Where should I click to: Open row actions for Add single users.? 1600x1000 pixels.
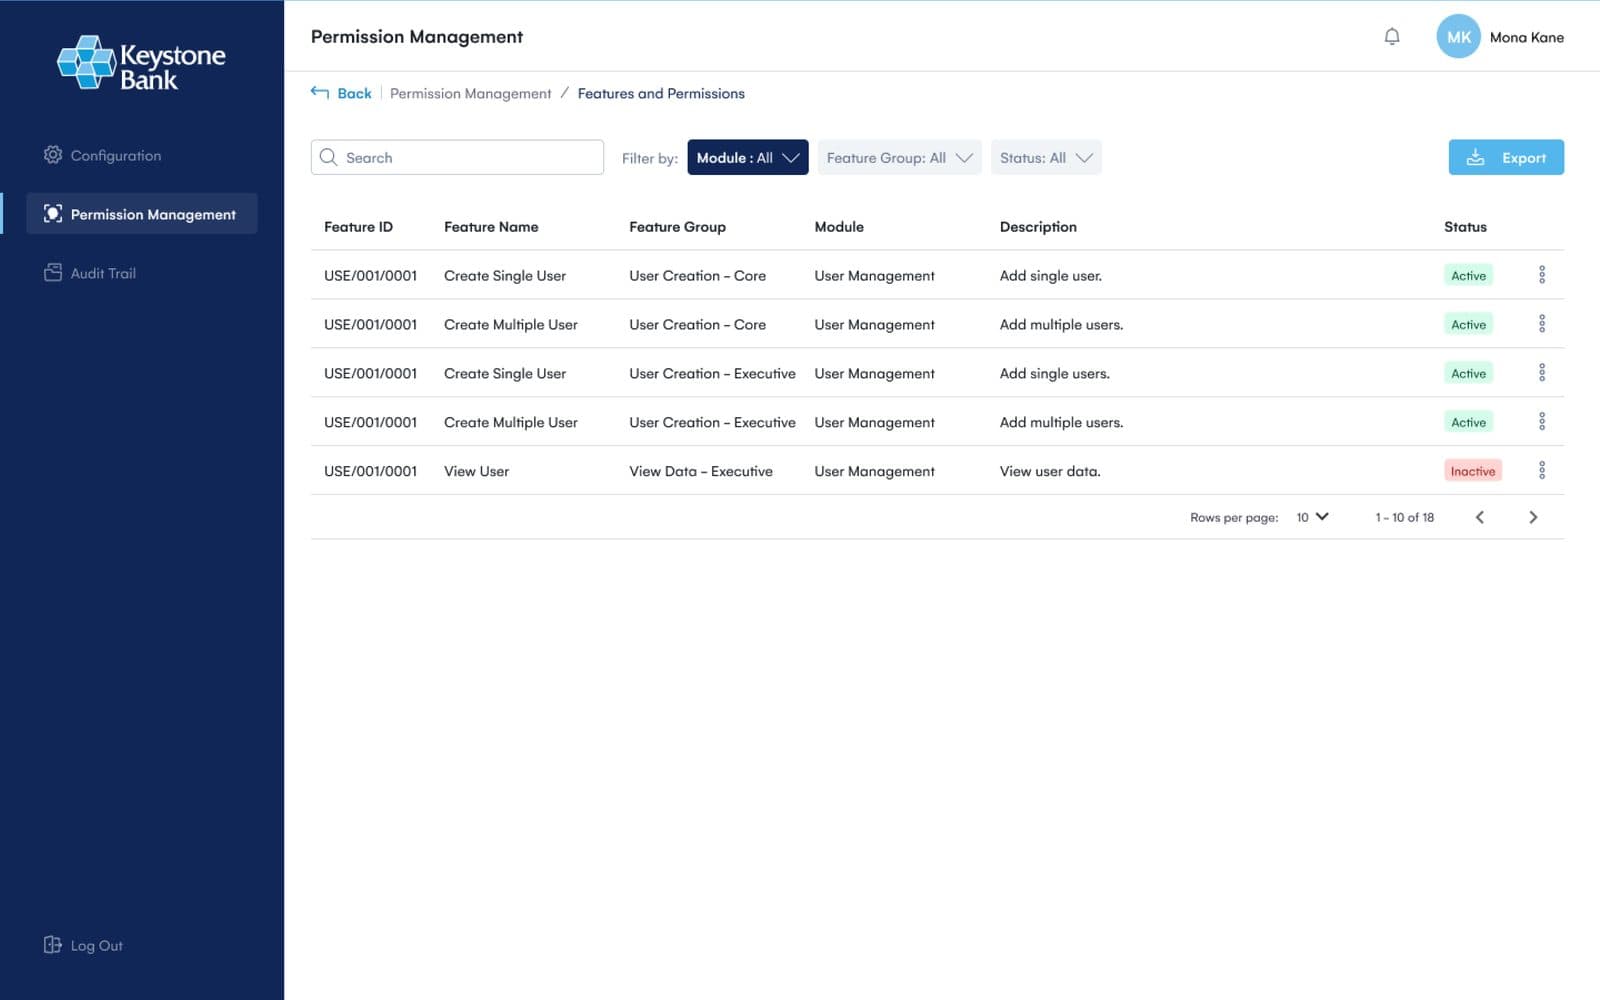pyautogui.click(x=1542, y=373)
